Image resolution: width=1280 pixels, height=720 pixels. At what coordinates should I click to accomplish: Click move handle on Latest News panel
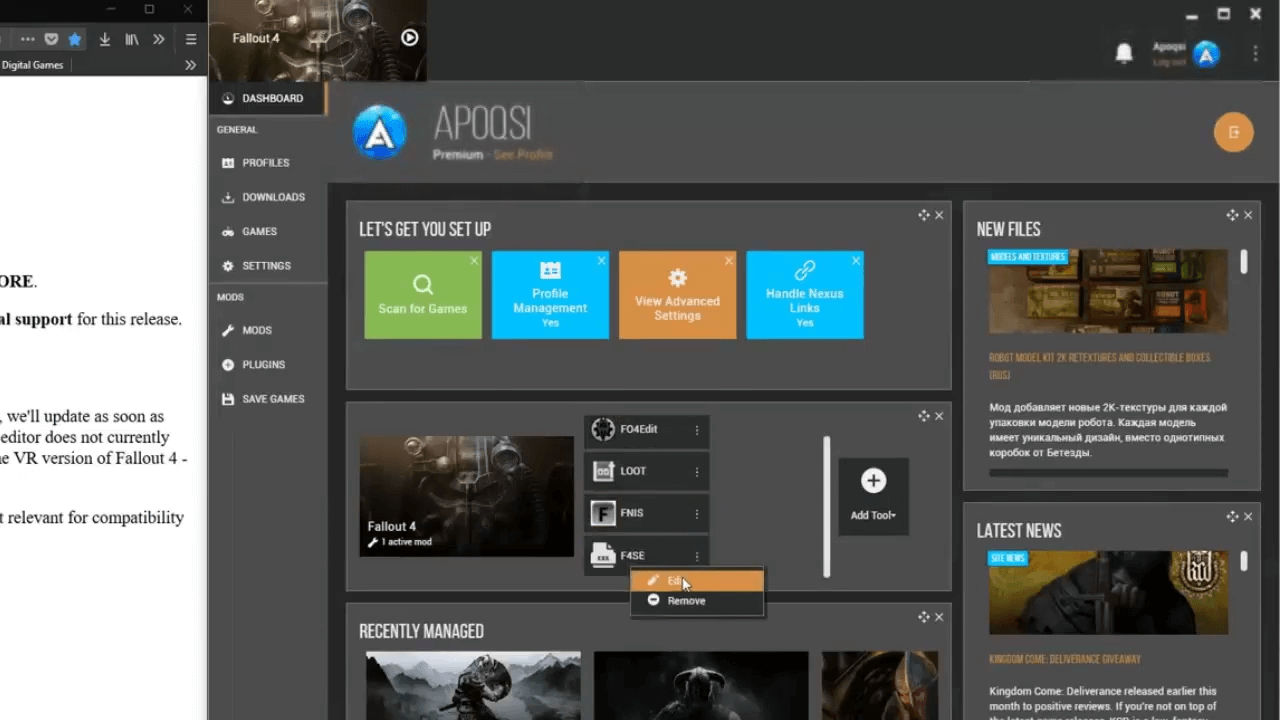pos(1233,517)
